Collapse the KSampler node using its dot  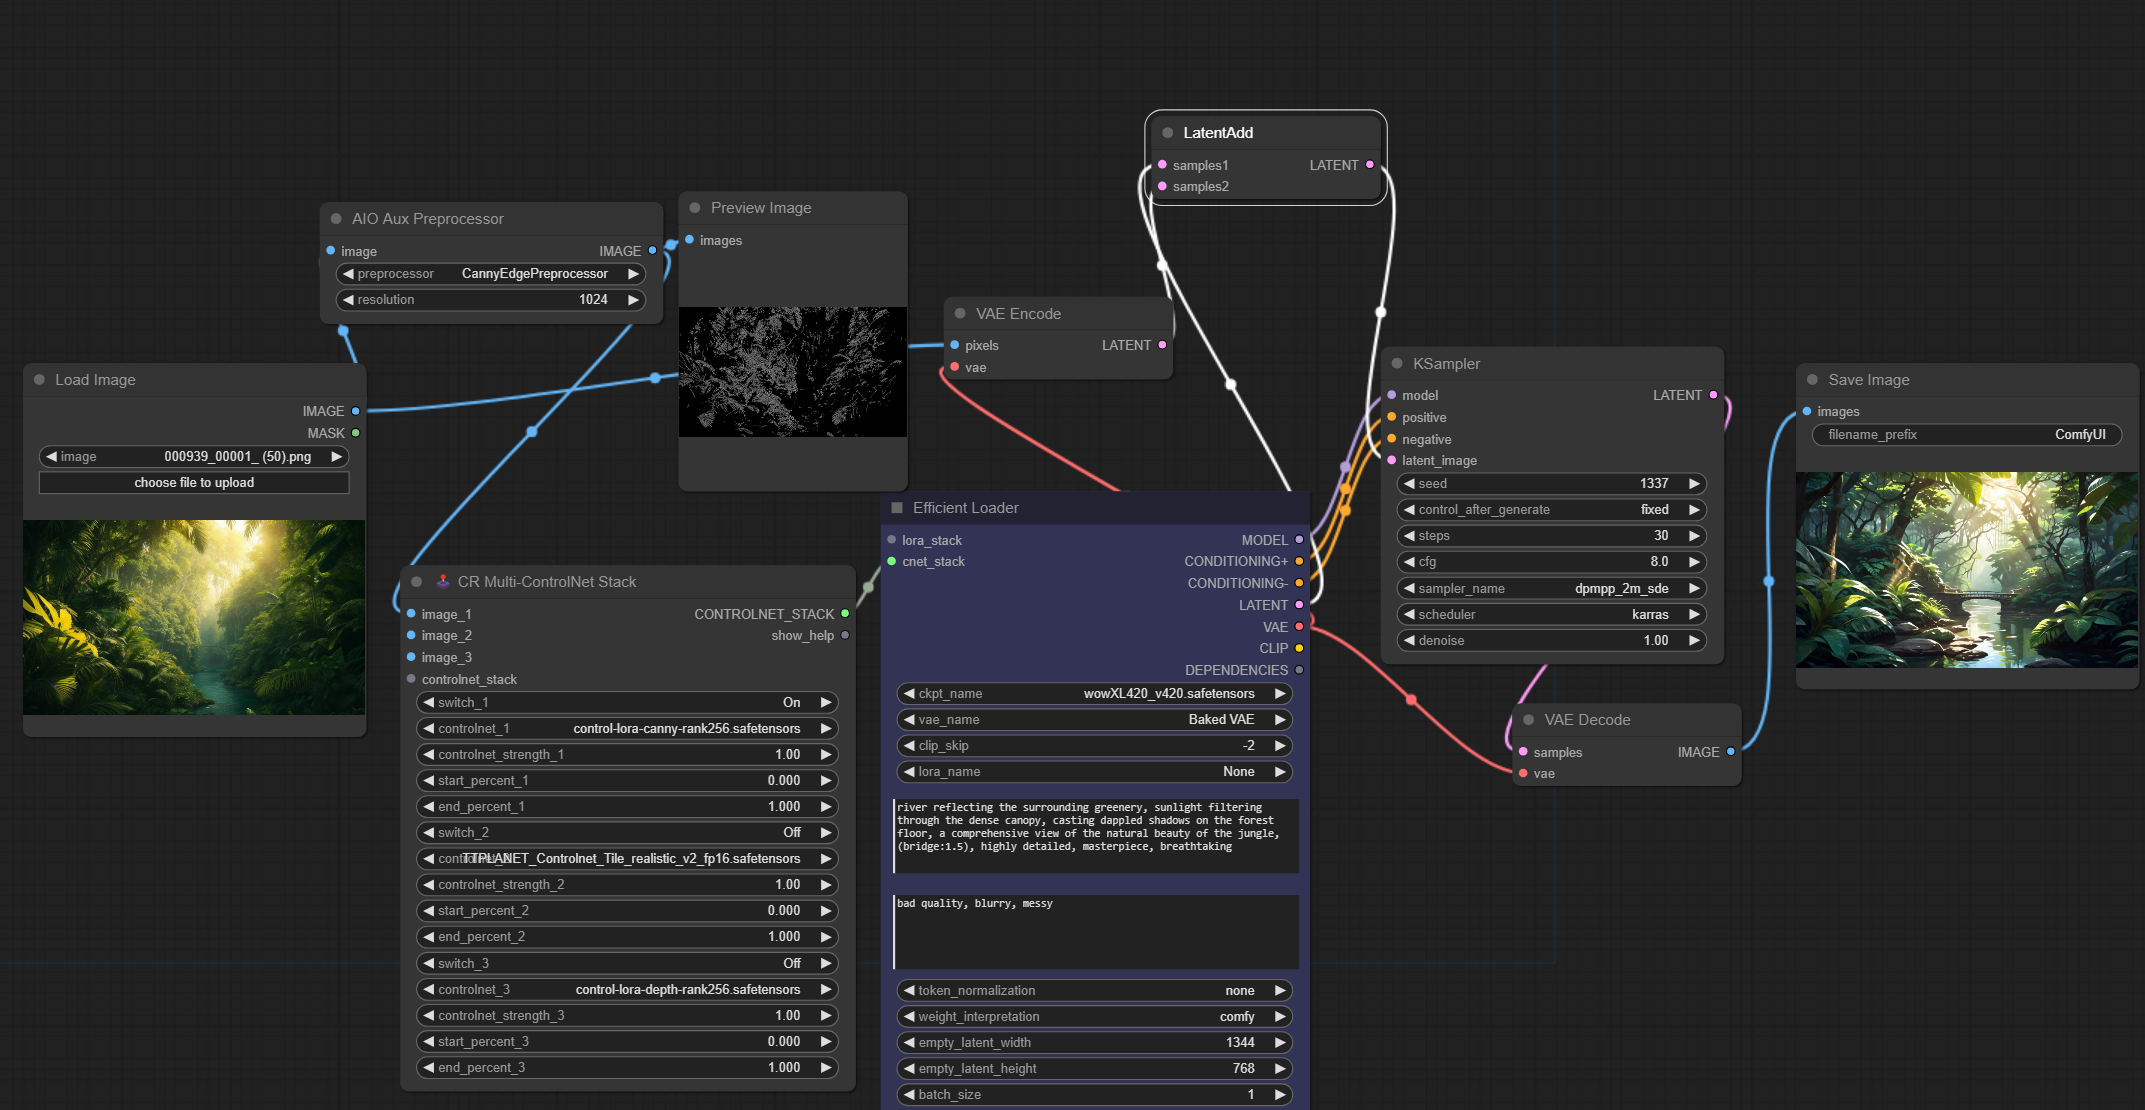[x=1397, y=364]
